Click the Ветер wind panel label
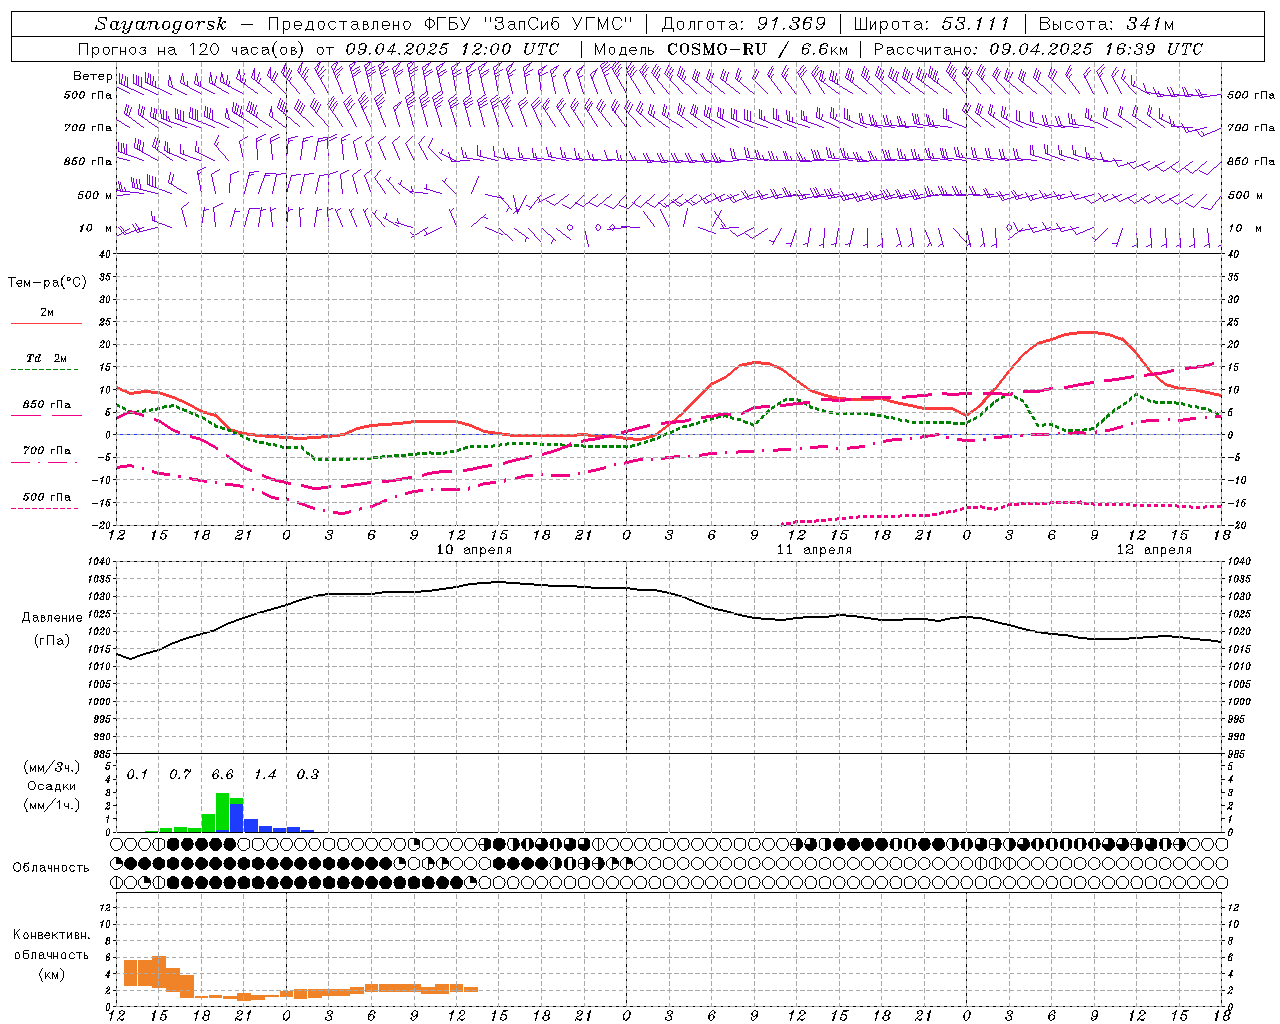Viewport: 1280px width, 1024px height. coord(92,76)
